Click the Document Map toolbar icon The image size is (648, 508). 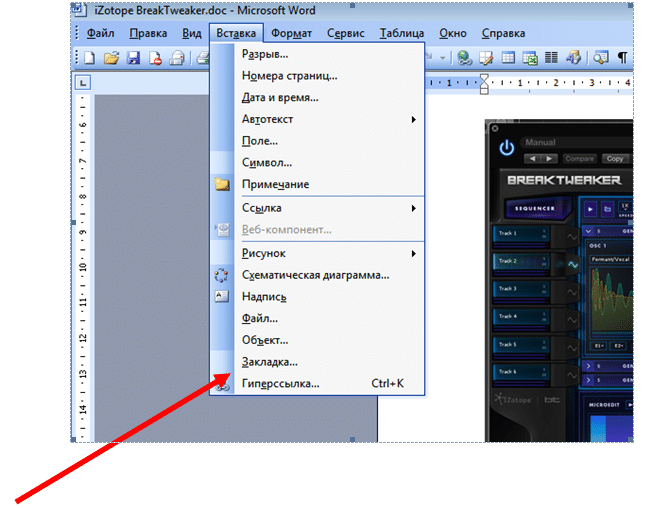pyautogui.click(x=600, y=58)
